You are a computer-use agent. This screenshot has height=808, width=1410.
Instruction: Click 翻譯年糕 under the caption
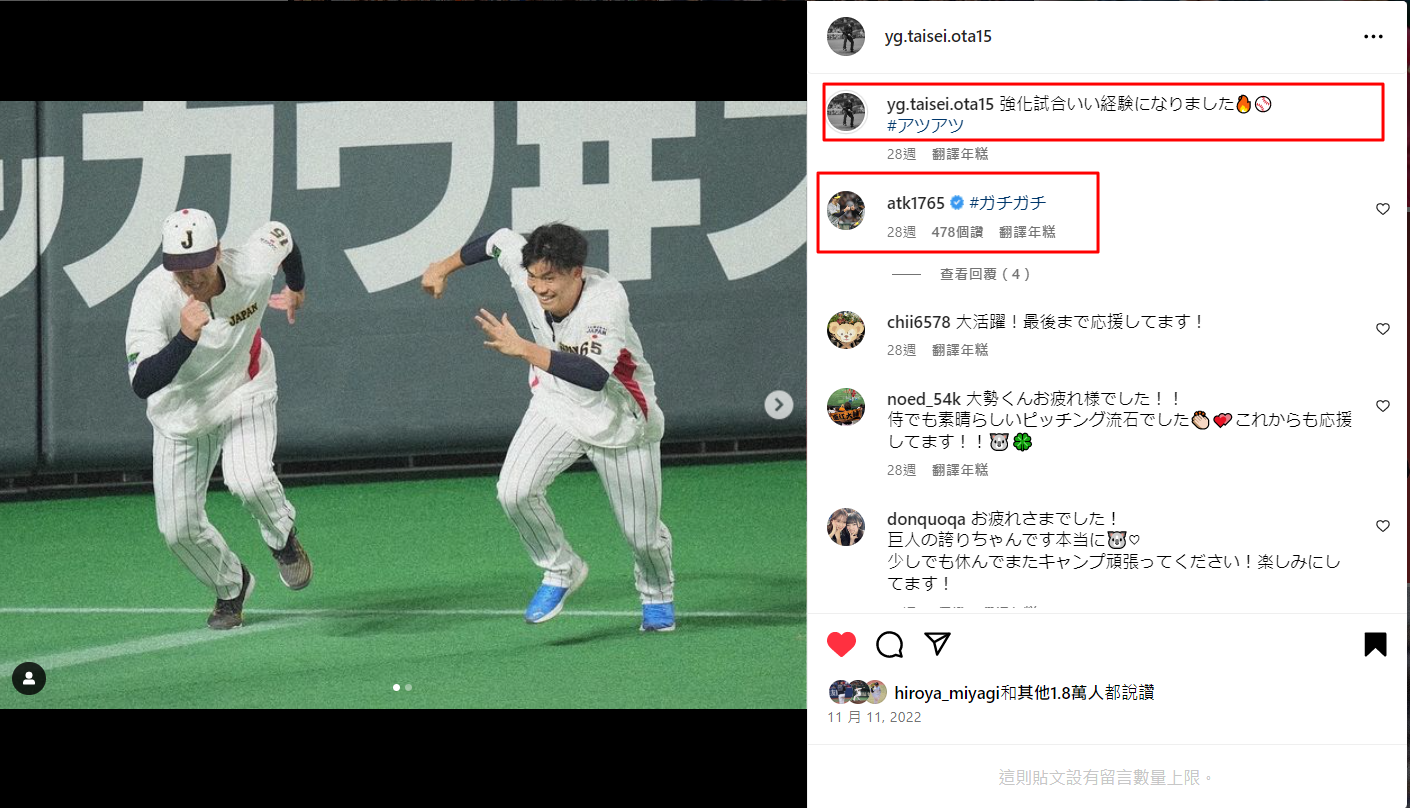(960, 154)
